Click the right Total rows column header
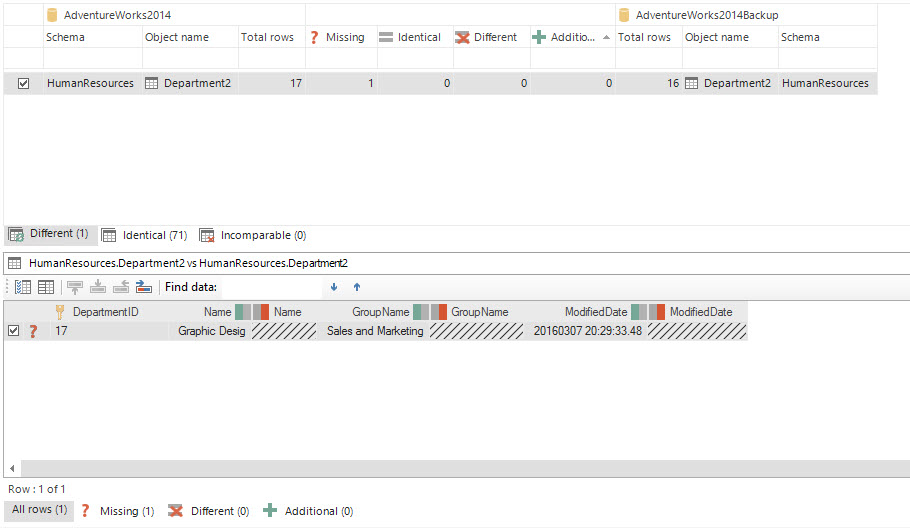The width and height of the screenshot is (910, 528). tap(649, 37)
